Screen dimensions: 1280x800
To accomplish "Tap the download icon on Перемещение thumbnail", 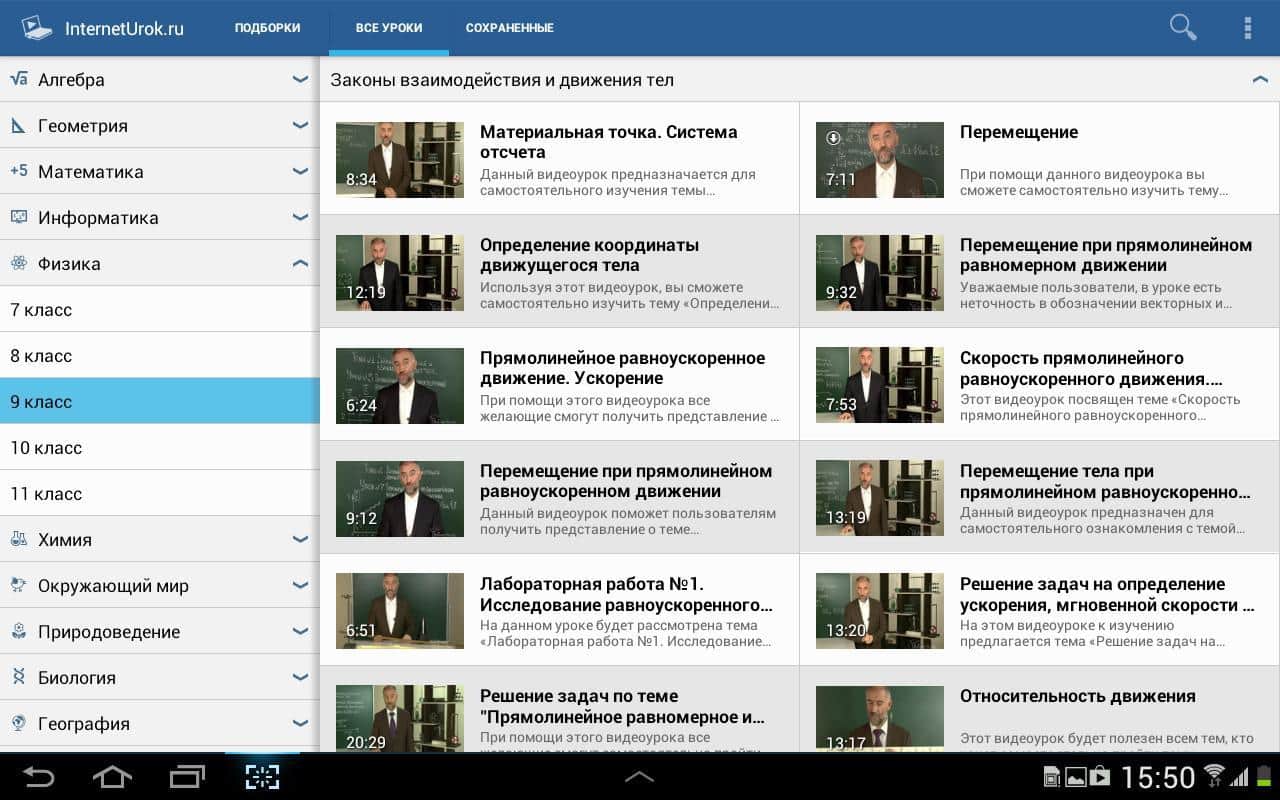I will click(833, 138).
